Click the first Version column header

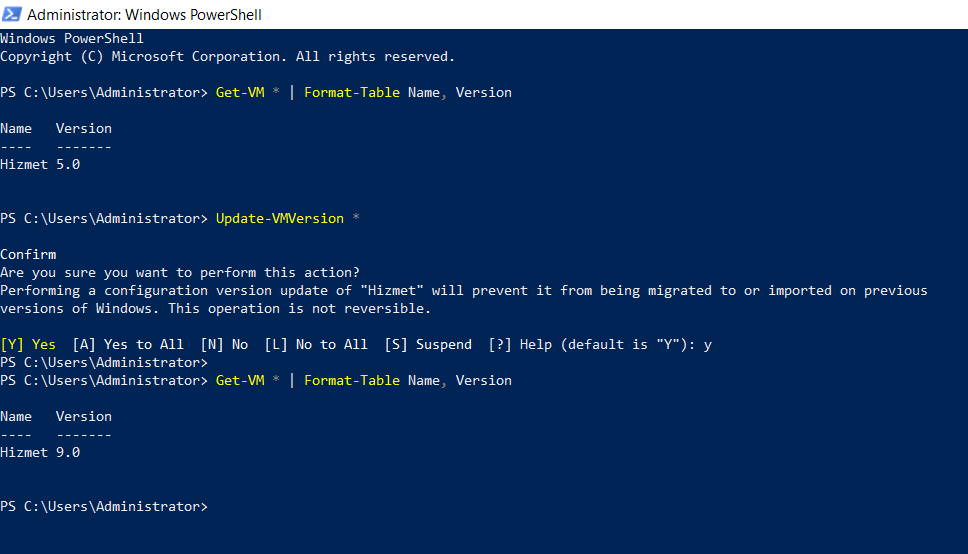84,128
